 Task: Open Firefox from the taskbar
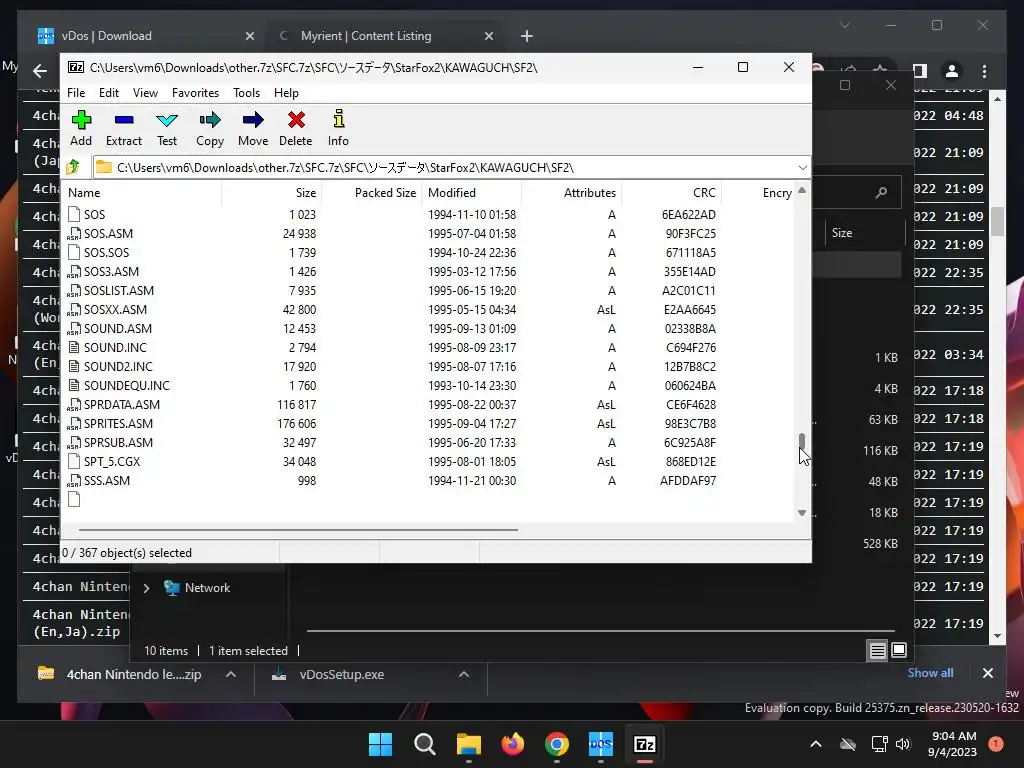click(x=513, y=744)
